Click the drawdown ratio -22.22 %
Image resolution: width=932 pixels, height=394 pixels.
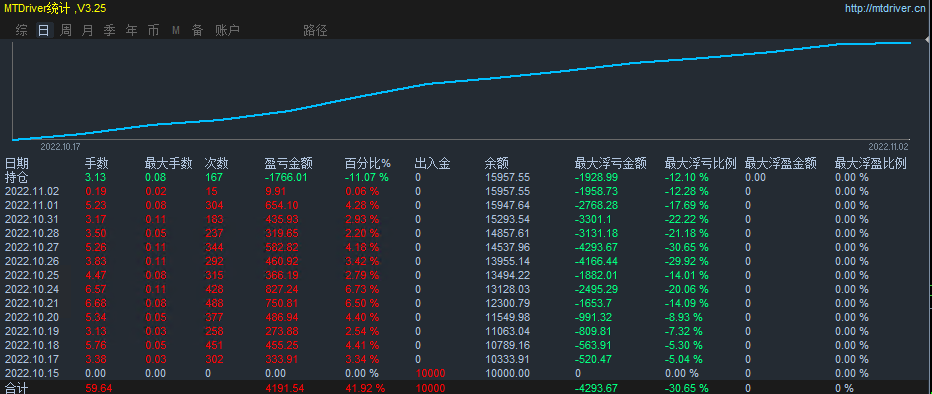(687, 219)
